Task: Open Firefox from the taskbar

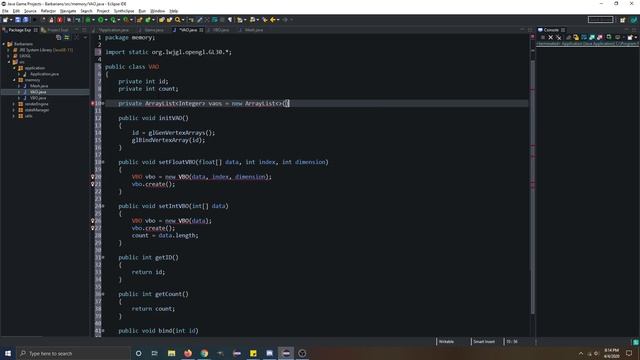Action: [x=188, y=353]
